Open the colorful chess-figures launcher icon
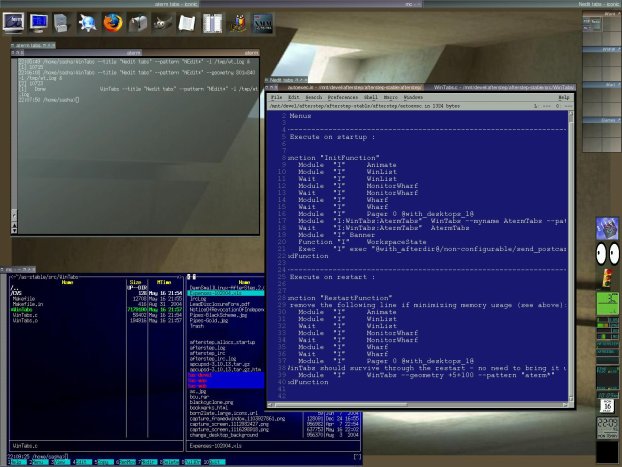Viewport: 622px width, 467px height. tap(238, 23)
